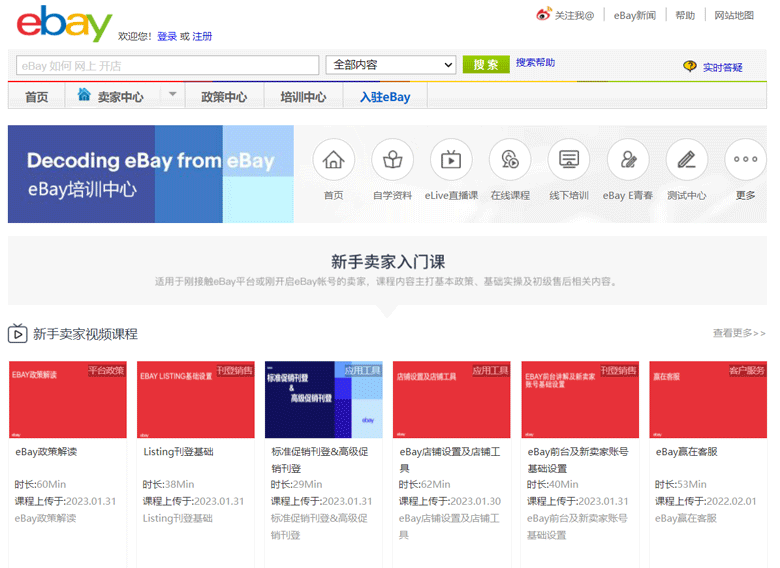Viewport: 780px width, 568px height.
Task: Go to the 首页 nav tab
Action: pos(37,96)
